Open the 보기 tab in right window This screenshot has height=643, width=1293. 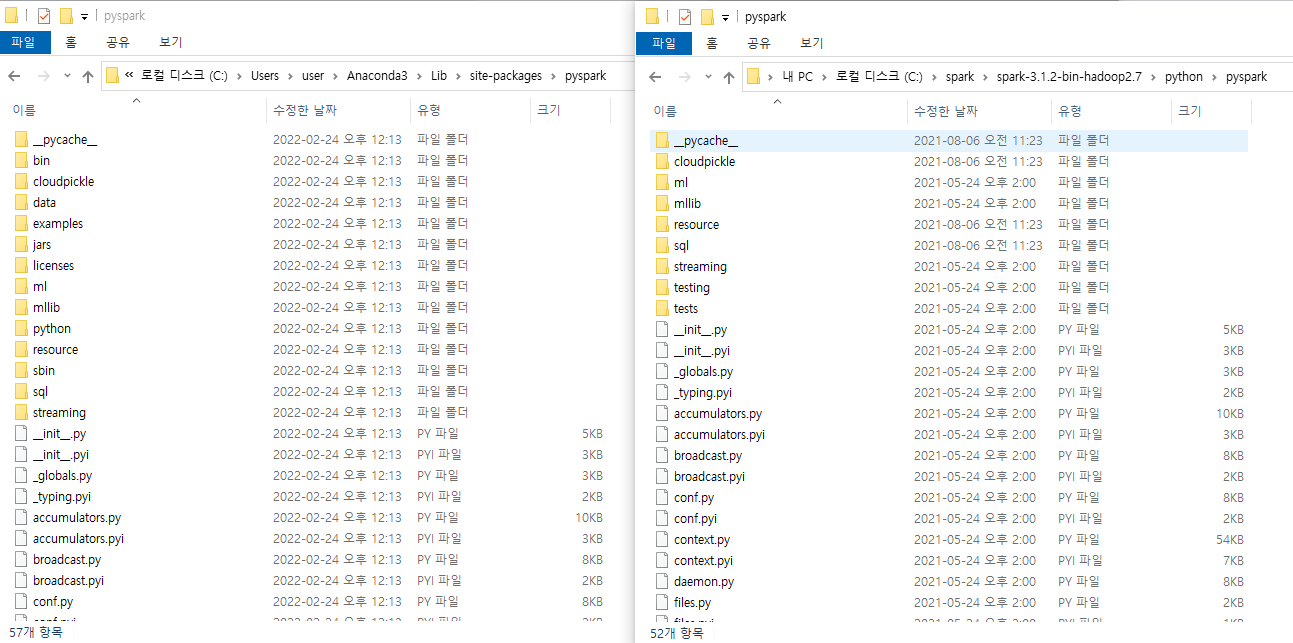click(811, 43)
